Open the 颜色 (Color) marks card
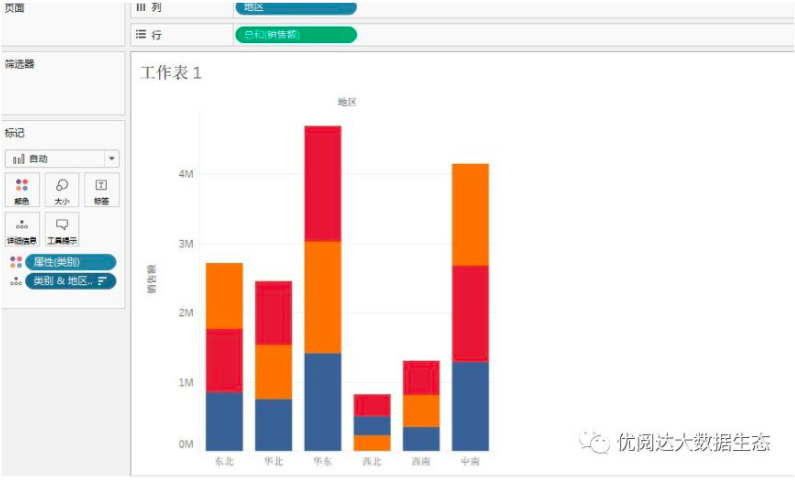 point(22,189)
